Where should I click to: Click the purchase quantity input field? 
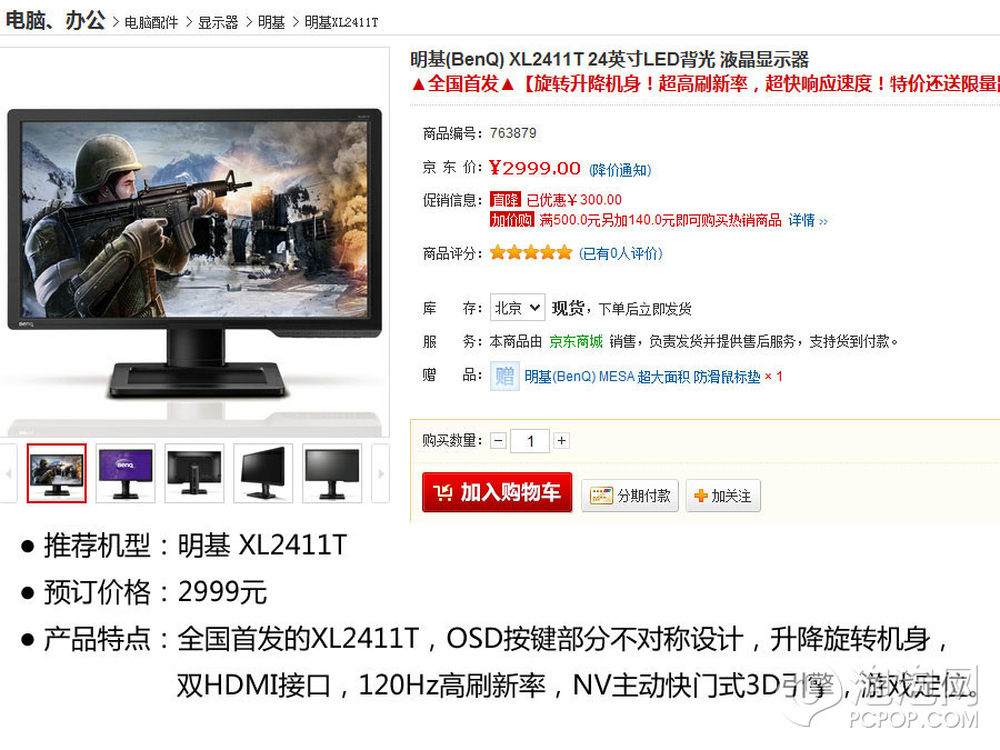point(530,441)
